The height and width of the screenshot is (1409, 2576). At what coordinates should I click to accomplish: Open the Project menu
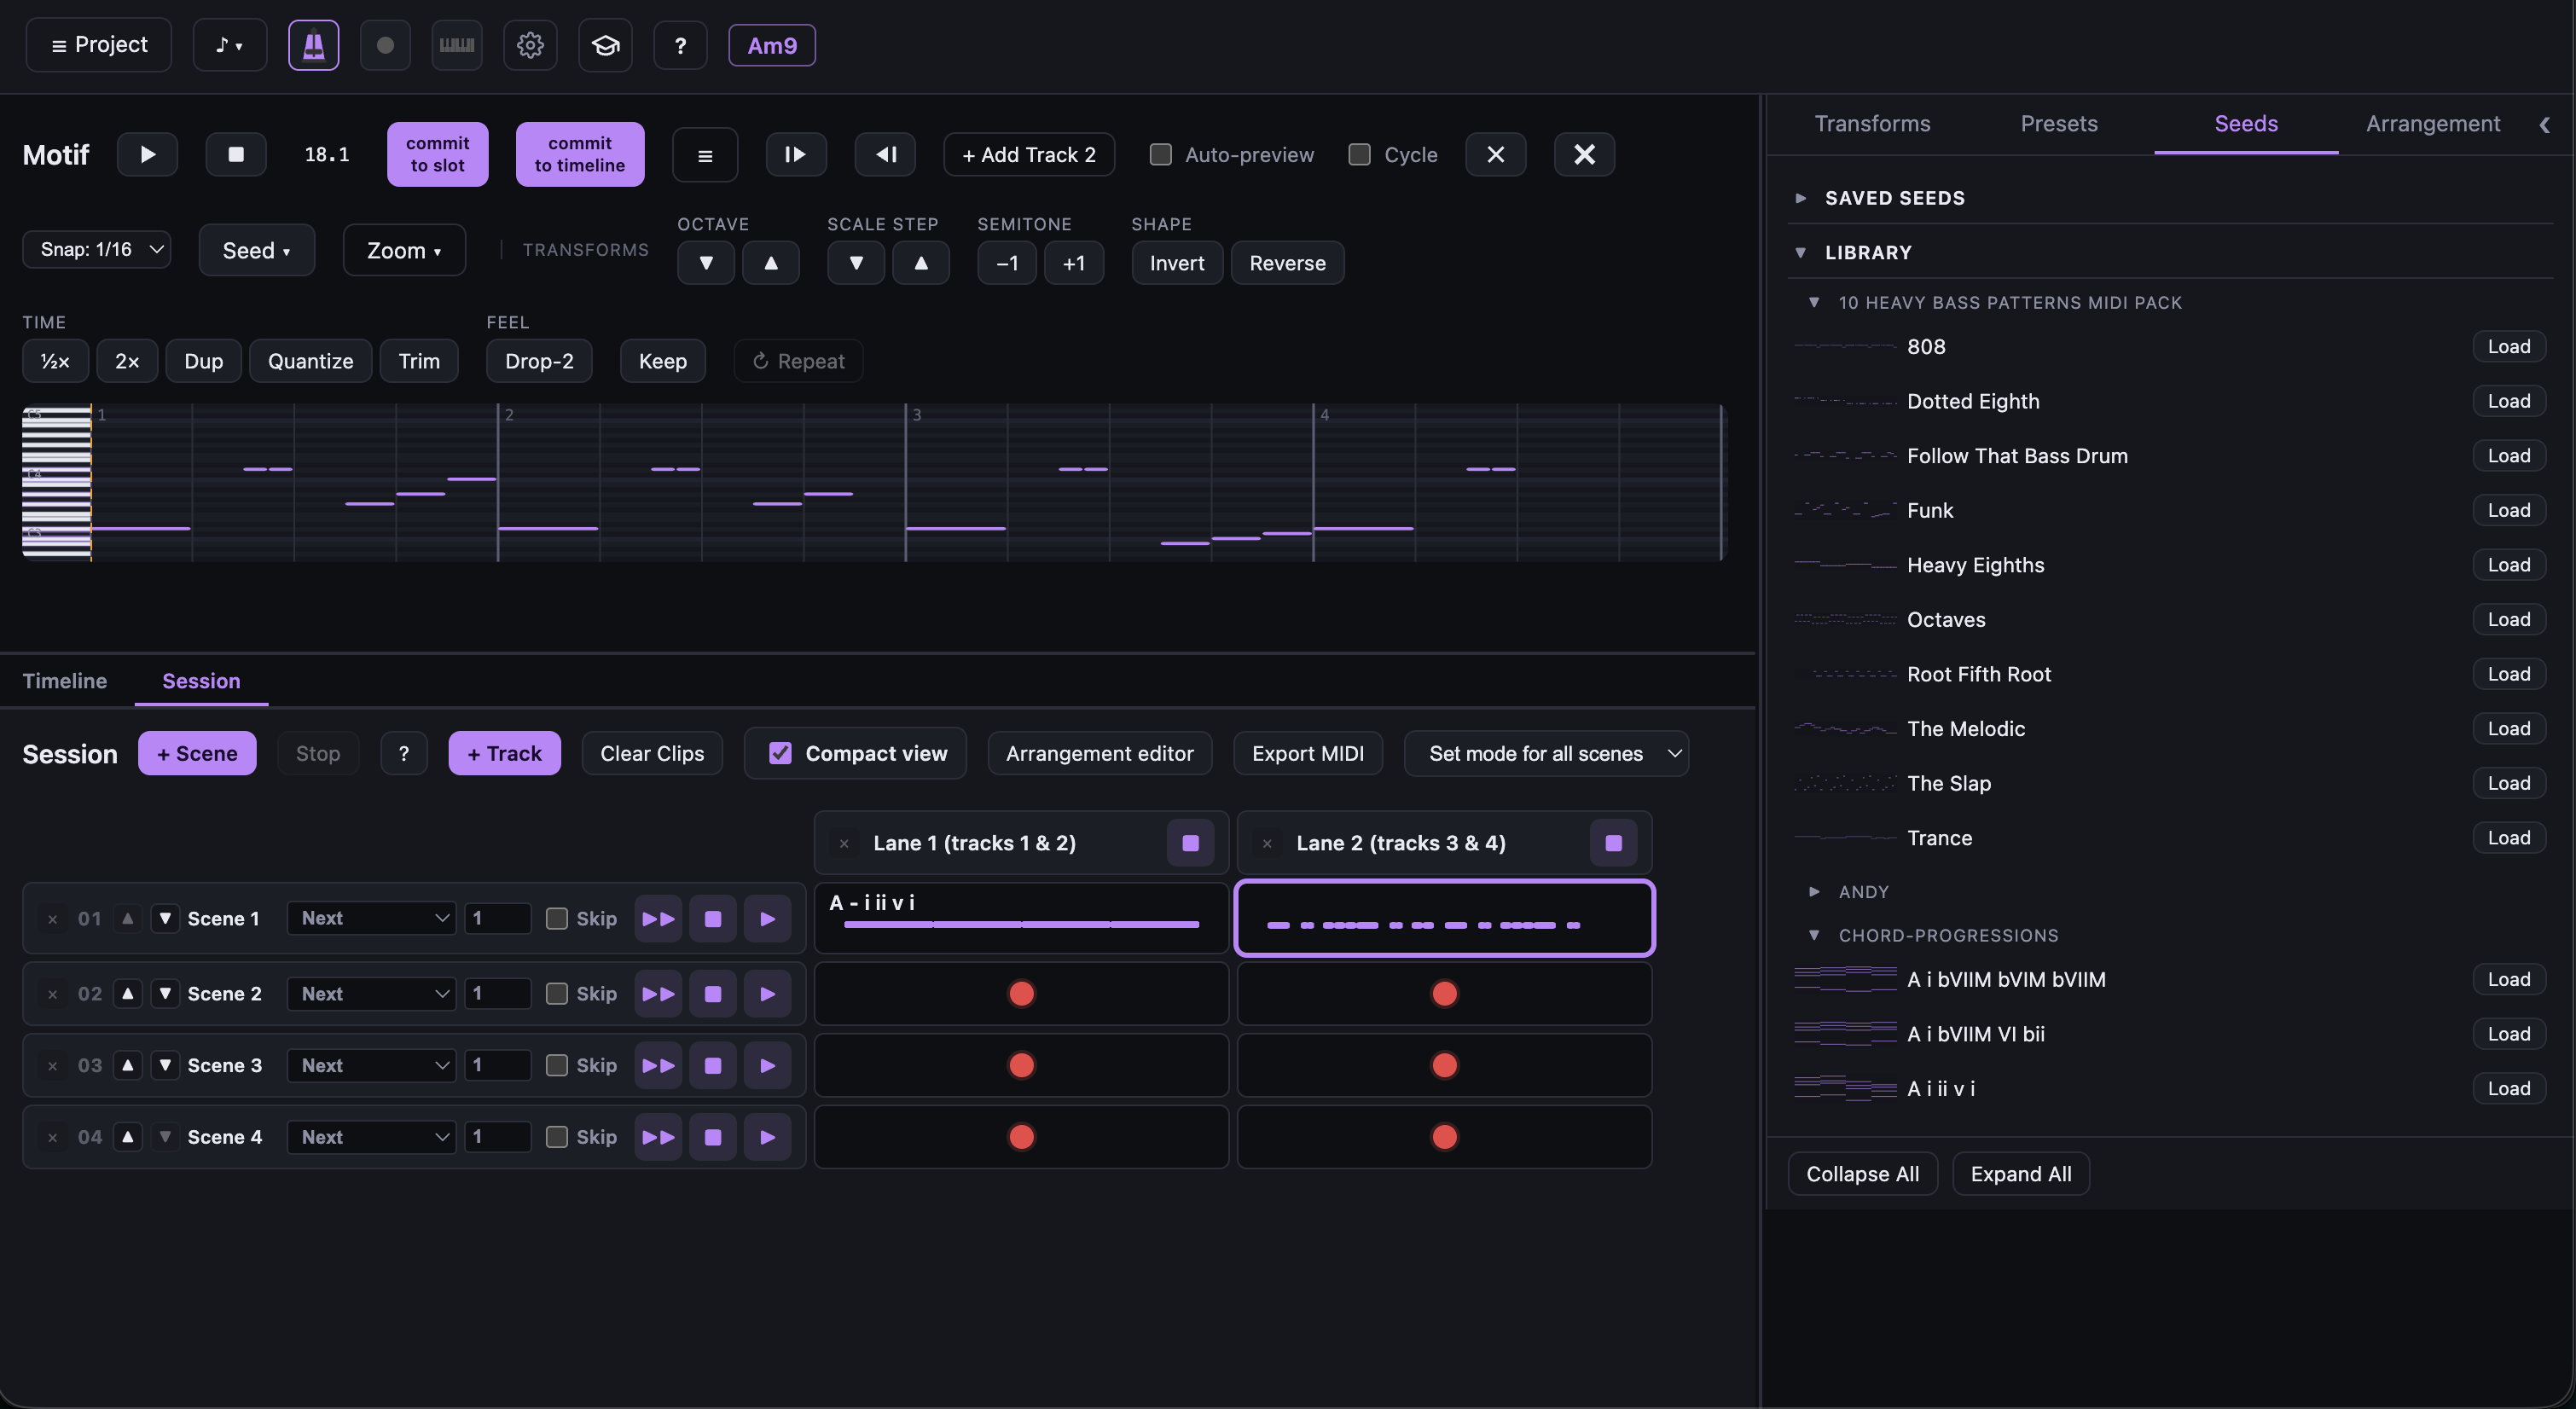[x=99, y=45]
